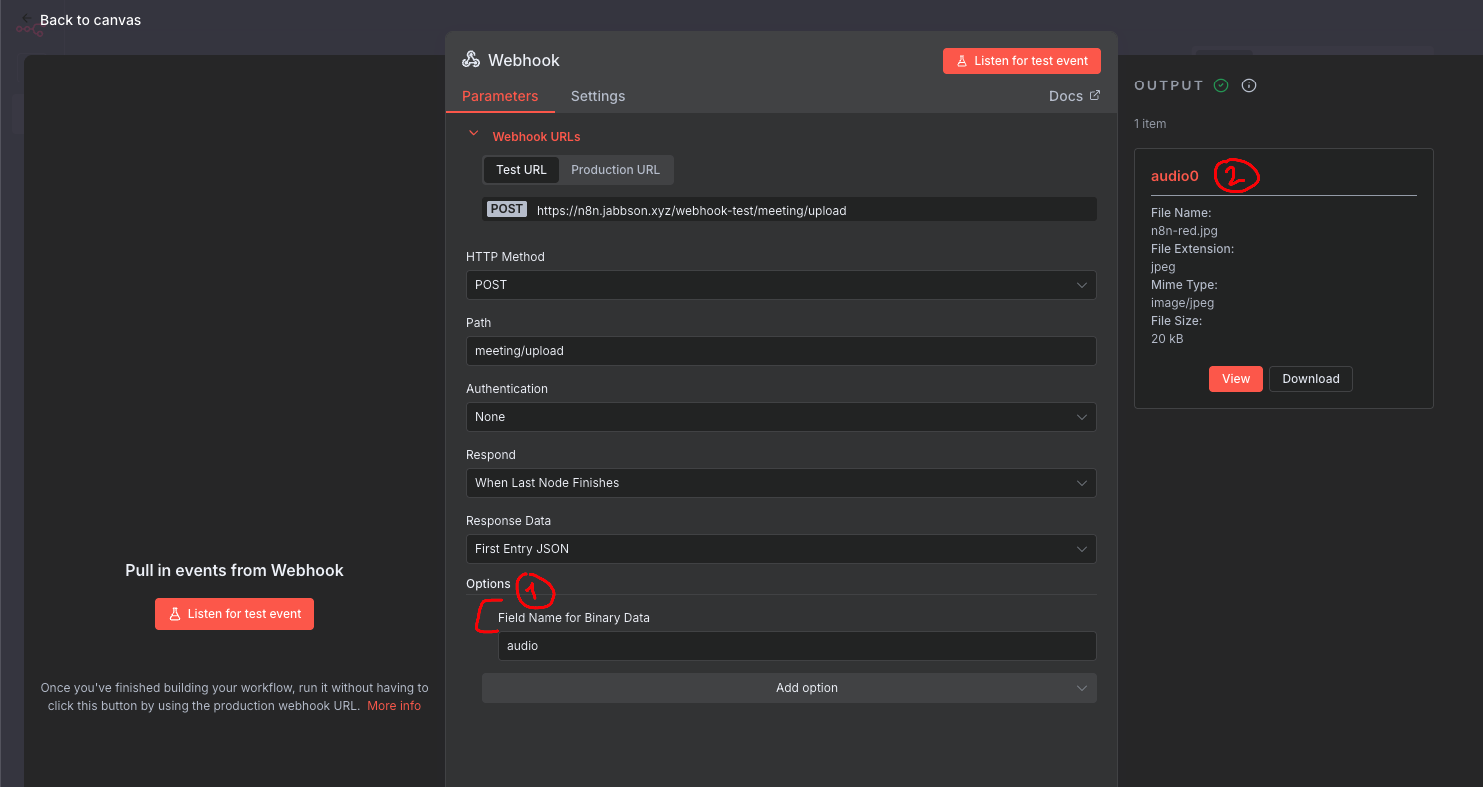This screenshot has height=787, width=1483.
Task: Click the green success check icon
Action: pos(1220,86)
